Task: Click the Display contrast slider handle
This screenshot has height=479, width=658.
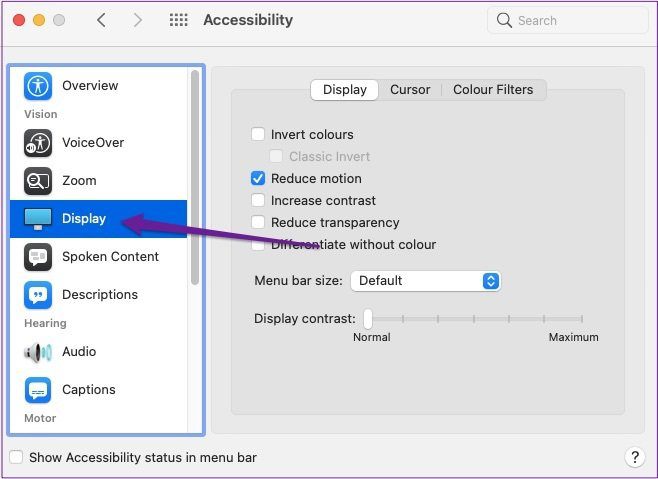Action: click(368, 319)
